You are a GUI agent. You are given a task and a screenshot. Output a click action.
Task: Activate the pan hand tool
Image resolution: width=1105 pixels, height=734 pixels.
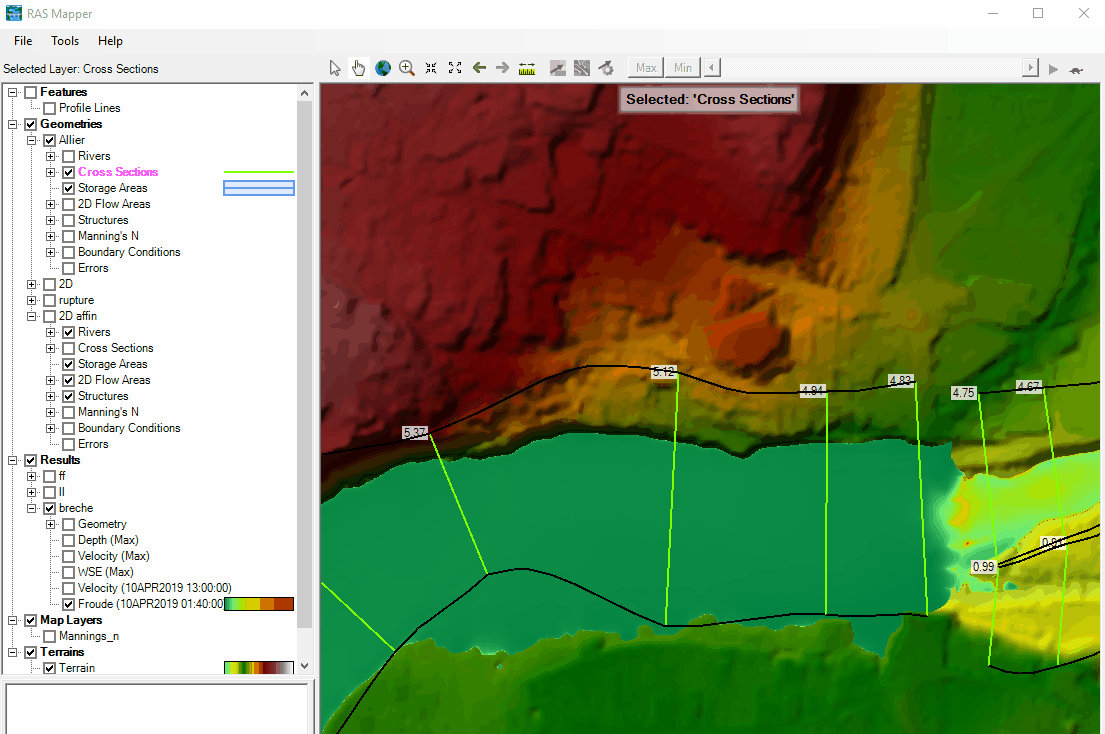tap(359, 68)
